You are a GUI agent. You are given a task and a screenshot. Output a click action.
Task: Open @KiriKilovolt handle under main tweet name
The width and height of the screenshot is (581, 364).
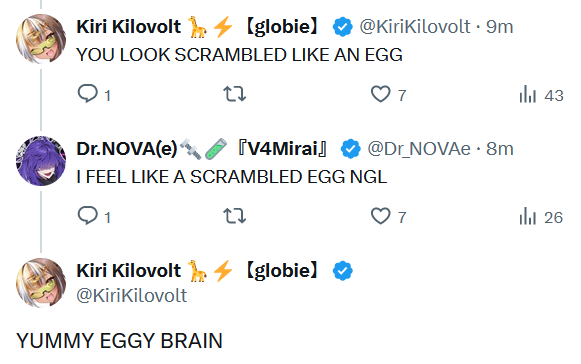click(x=132, y=296)
